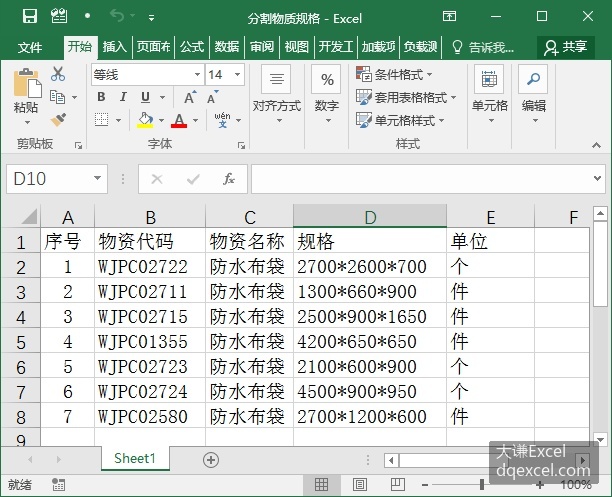Click Decrease Font Size icon

213,97
